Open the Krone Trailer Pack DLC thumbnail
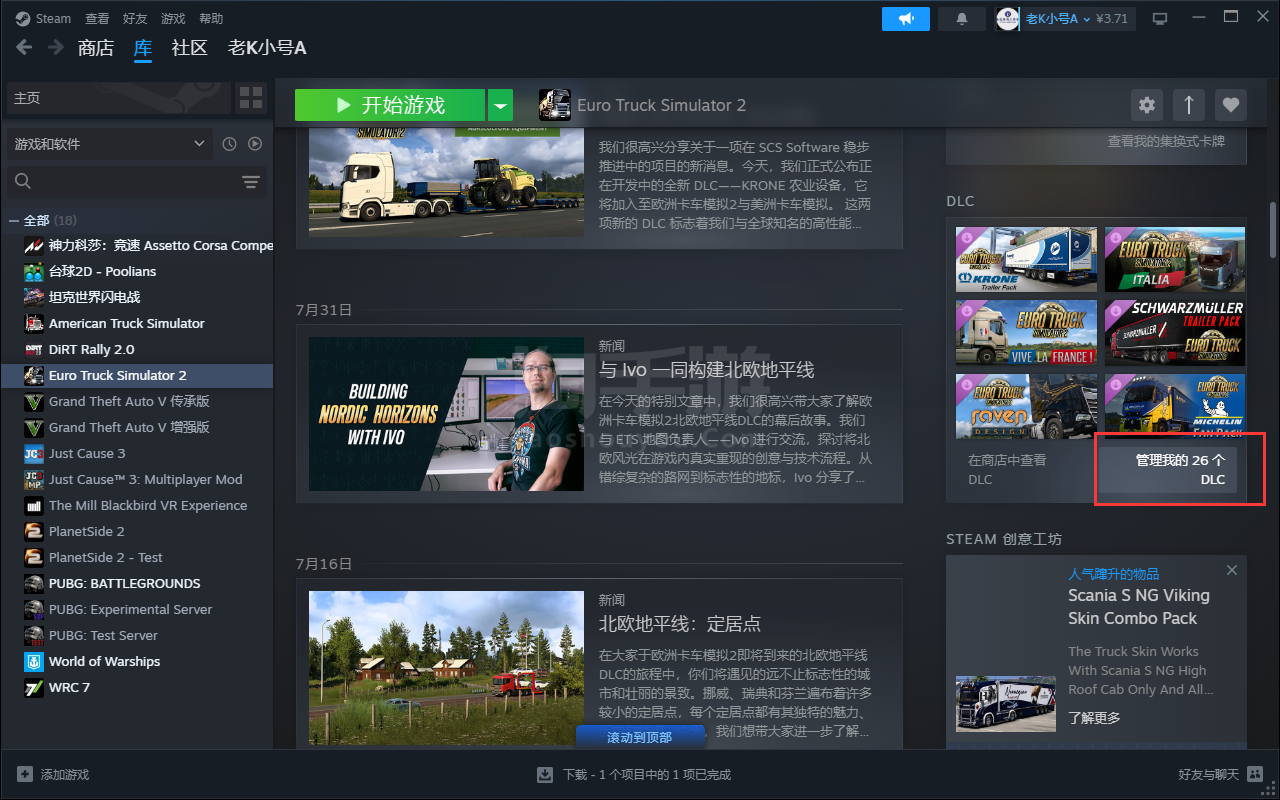Image resolution: width=1280 pixels, height=800 pixels. click(1026, 259)
